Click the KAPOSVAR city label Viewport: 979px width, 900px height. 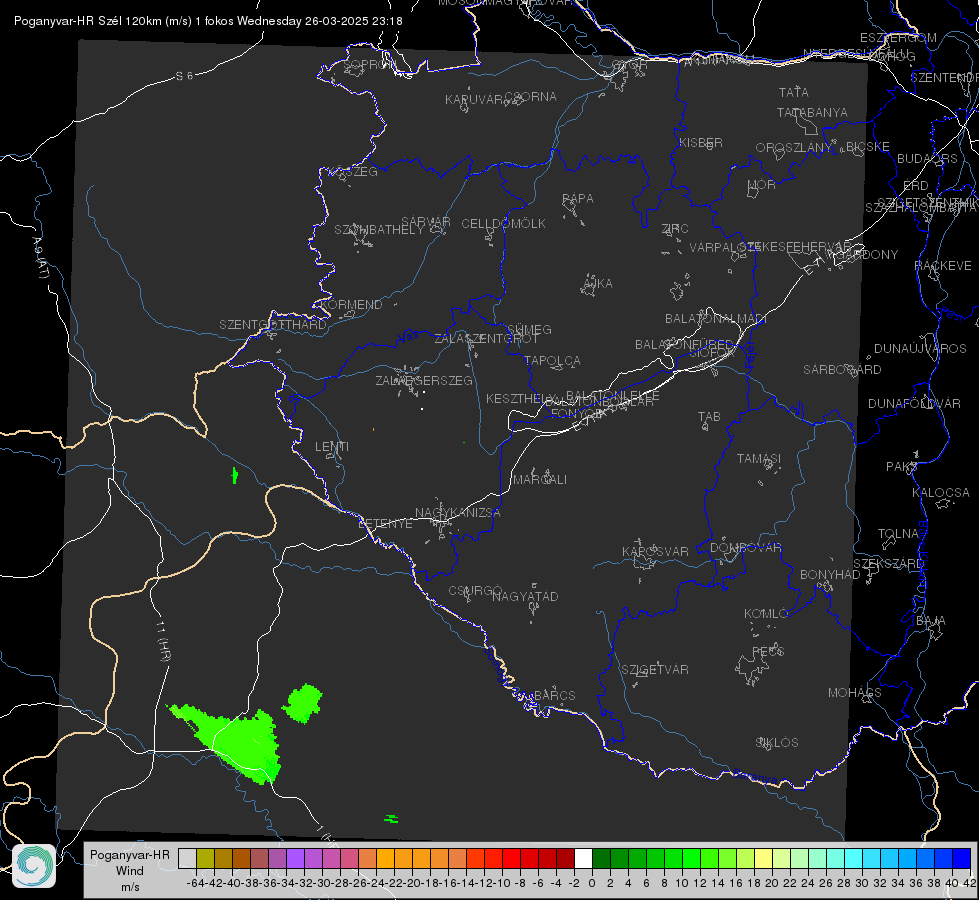[655, 551]
